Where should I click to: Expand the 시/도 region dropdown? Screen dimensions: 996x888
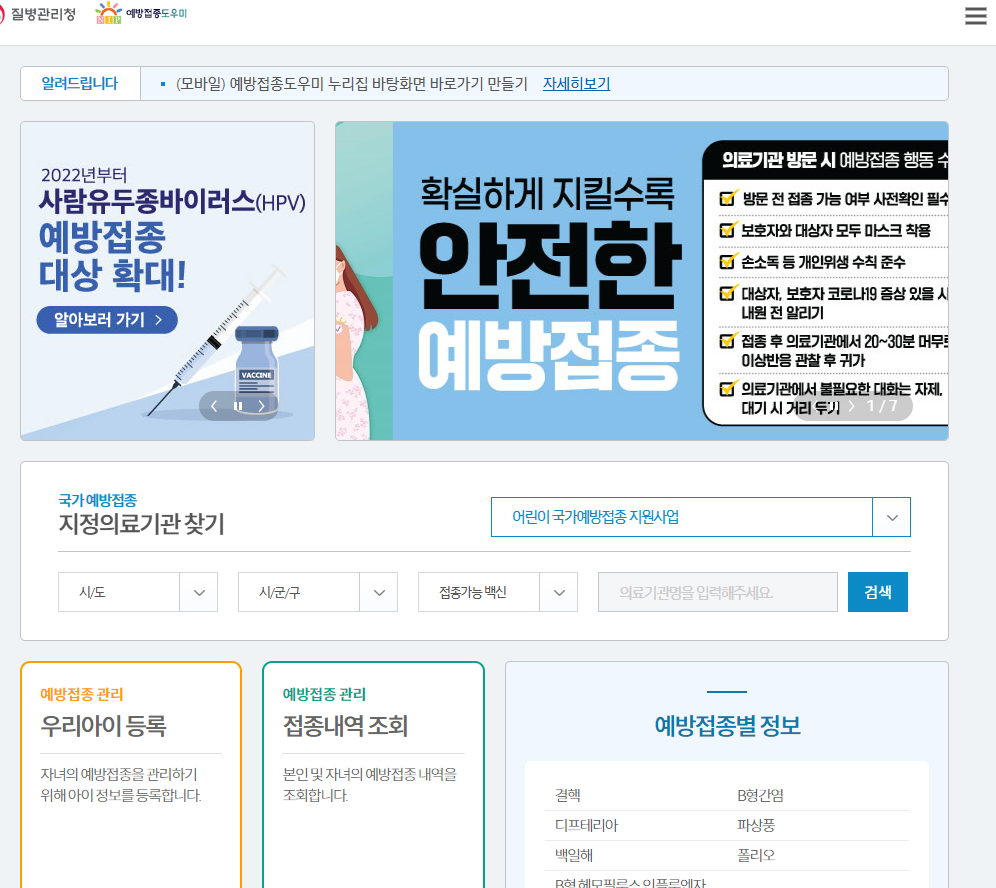point(137,592)
